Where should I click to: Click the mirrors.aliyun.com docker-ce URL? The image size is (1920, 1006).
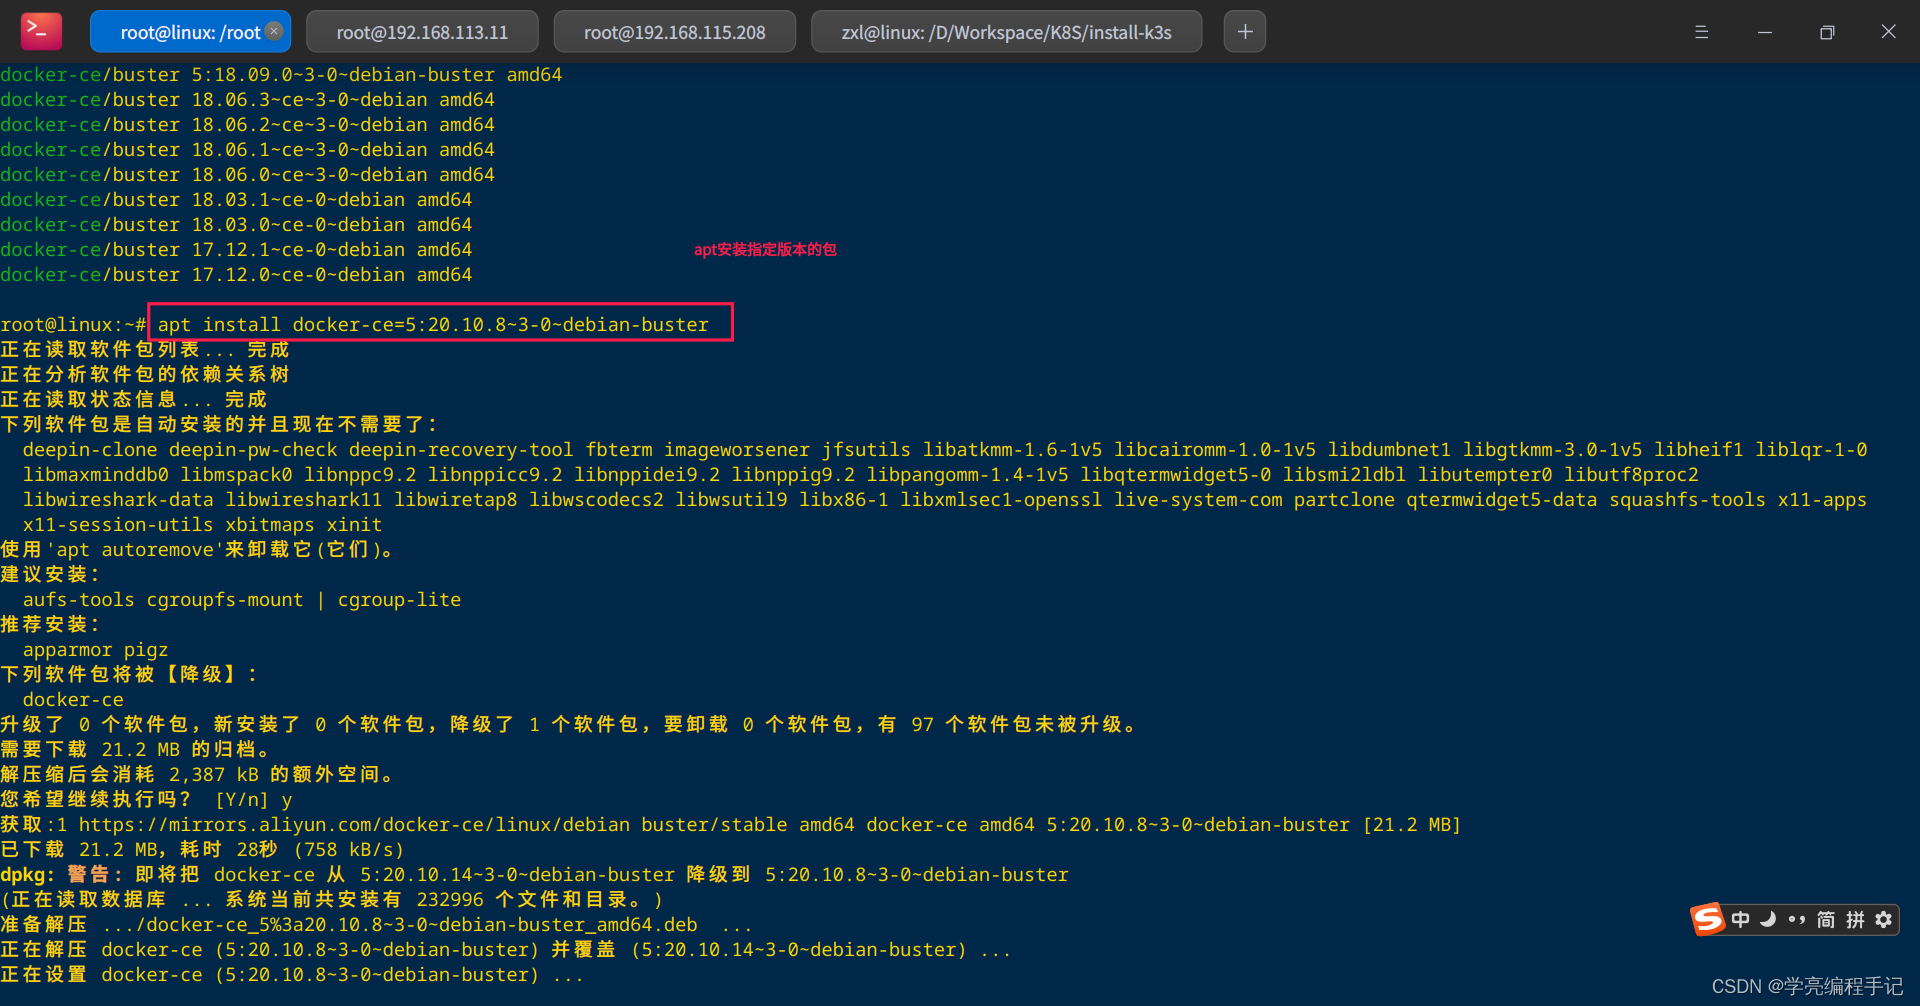(355, 824)
